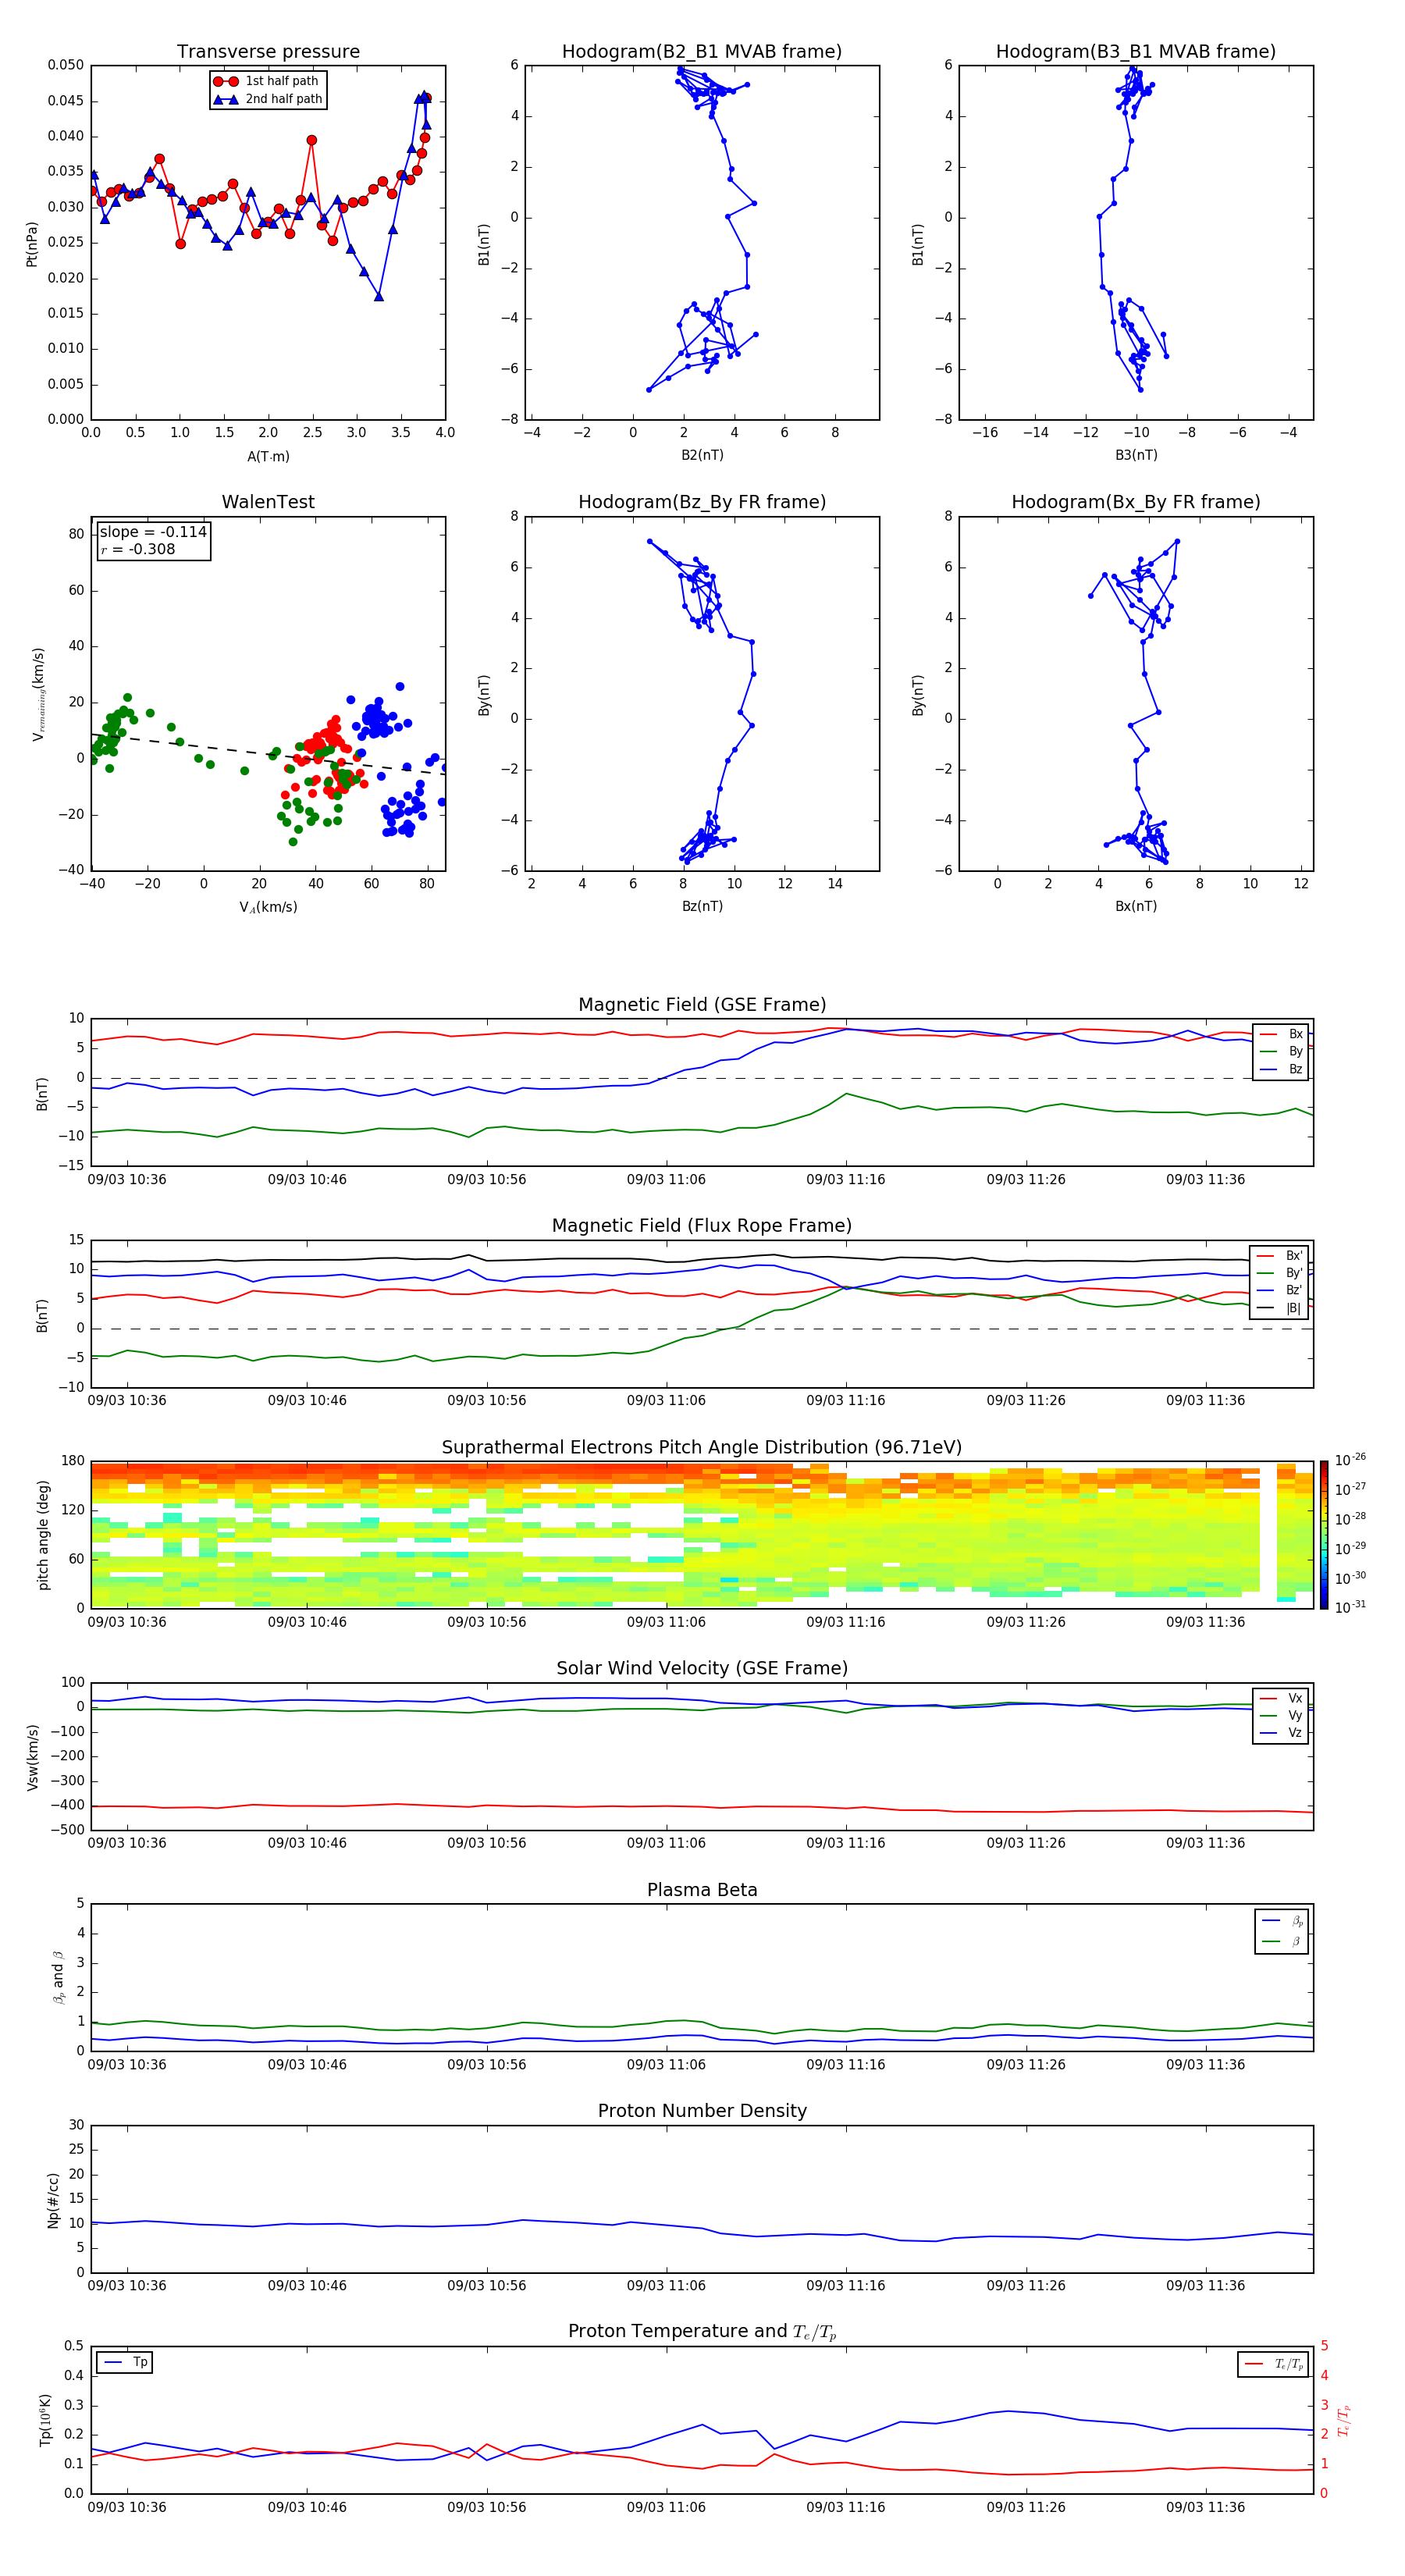This screenshot has height=2576, width=1405.
Task: Click the '10^-31' colorbar tick label
Action: [1350, 1607]
